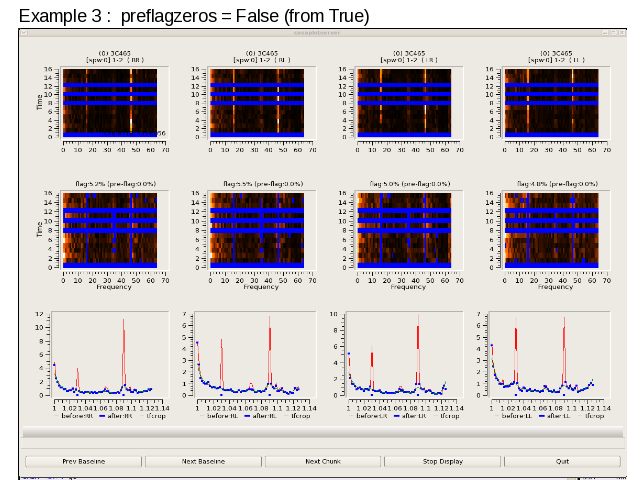Go to the Next Baseline
The width and height of the screenshot is (640, 480).
(x=203, y=461)
